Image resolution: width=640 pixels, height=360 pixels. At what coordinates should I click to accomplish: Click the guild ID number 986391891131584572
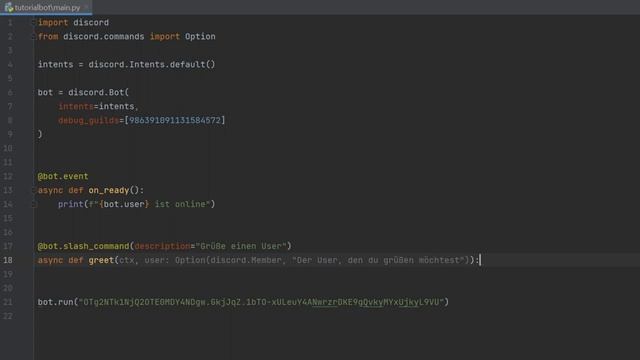pos(175,120)
